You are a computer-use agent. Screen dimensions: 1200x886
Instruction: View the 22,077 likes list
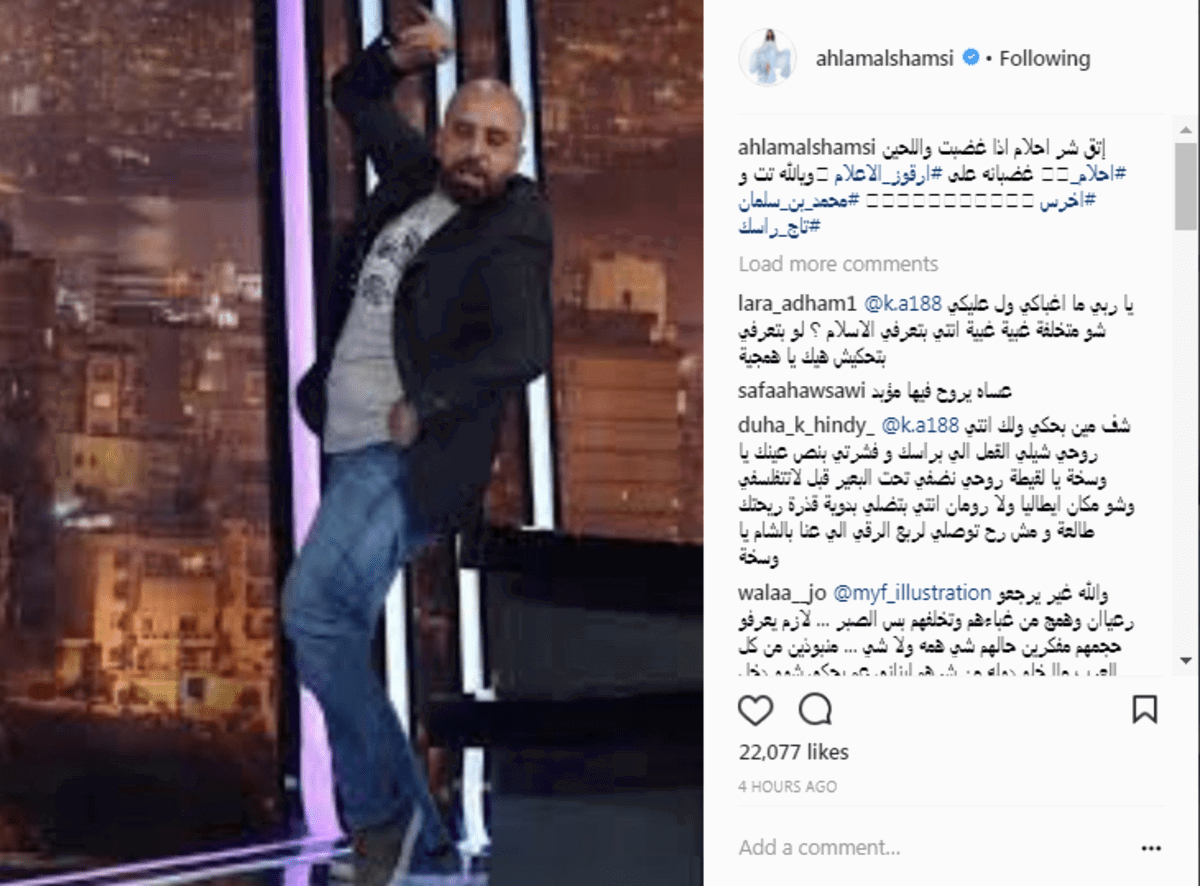794,752
